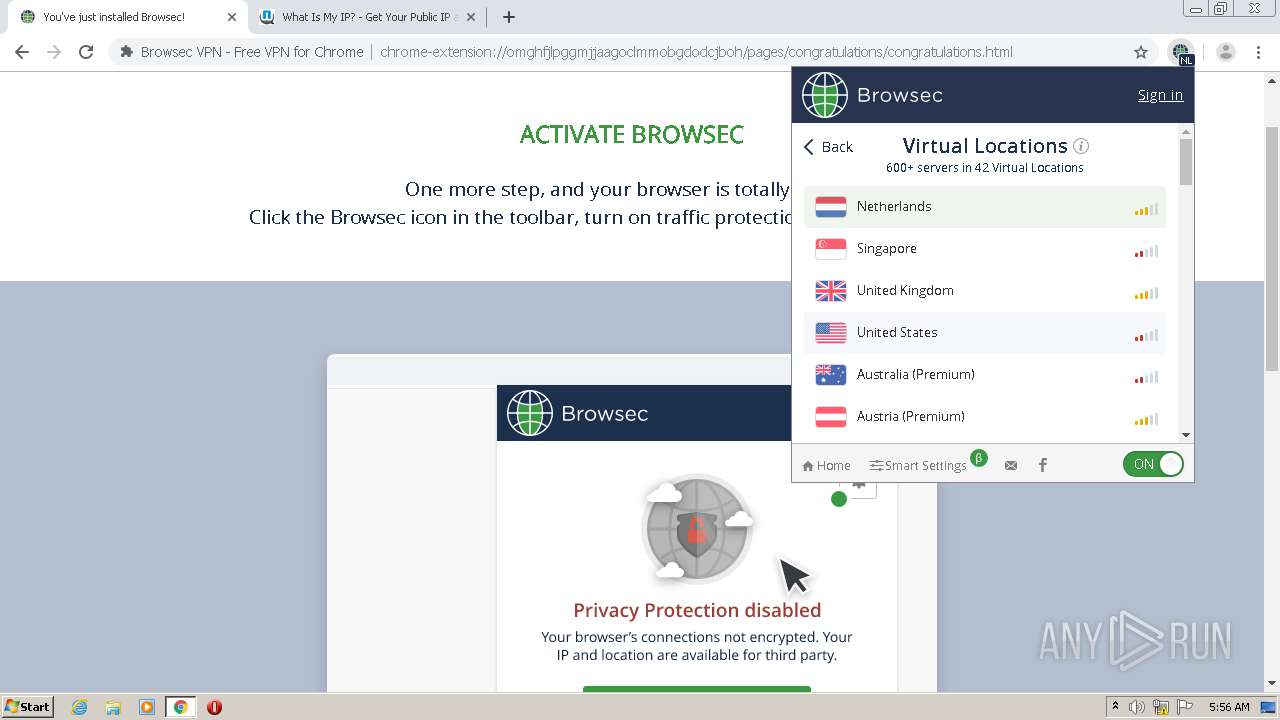Viewport: 1280px width, 720px height.
Task: Click the popup scrollbar up arrow
Action: pyautogui.click(x=1186, y=132)
